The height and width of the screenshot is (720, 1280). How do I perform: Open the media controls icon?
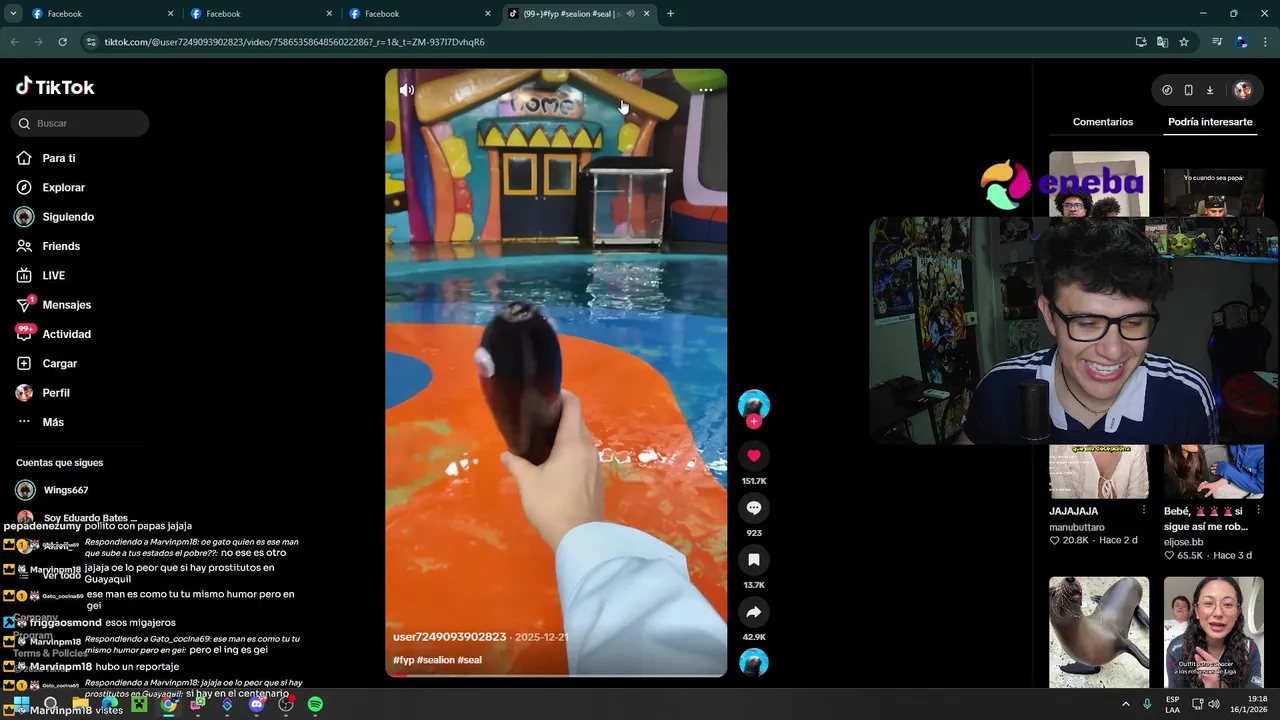point(1217,42)
